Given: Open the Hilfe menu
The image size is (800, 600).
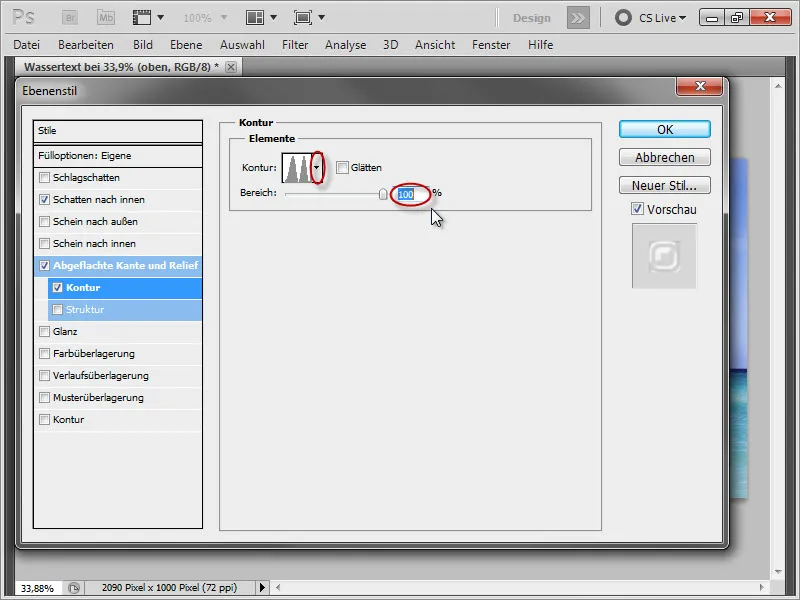Looking at the screenshot, I should pos(540,45).
